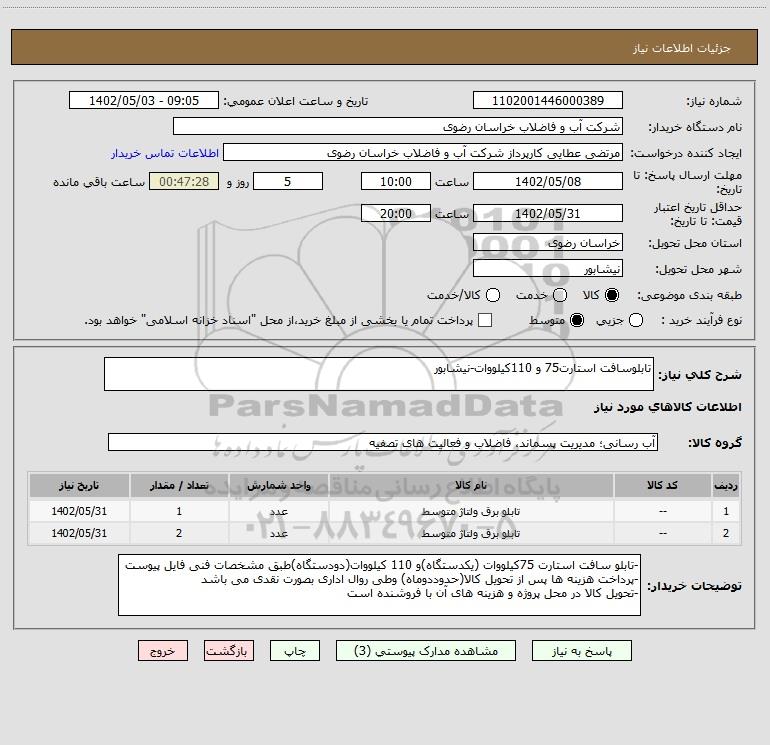Click row 2 unit cell عدد
The image size is (770, 745).
click(x=278, y=533)
